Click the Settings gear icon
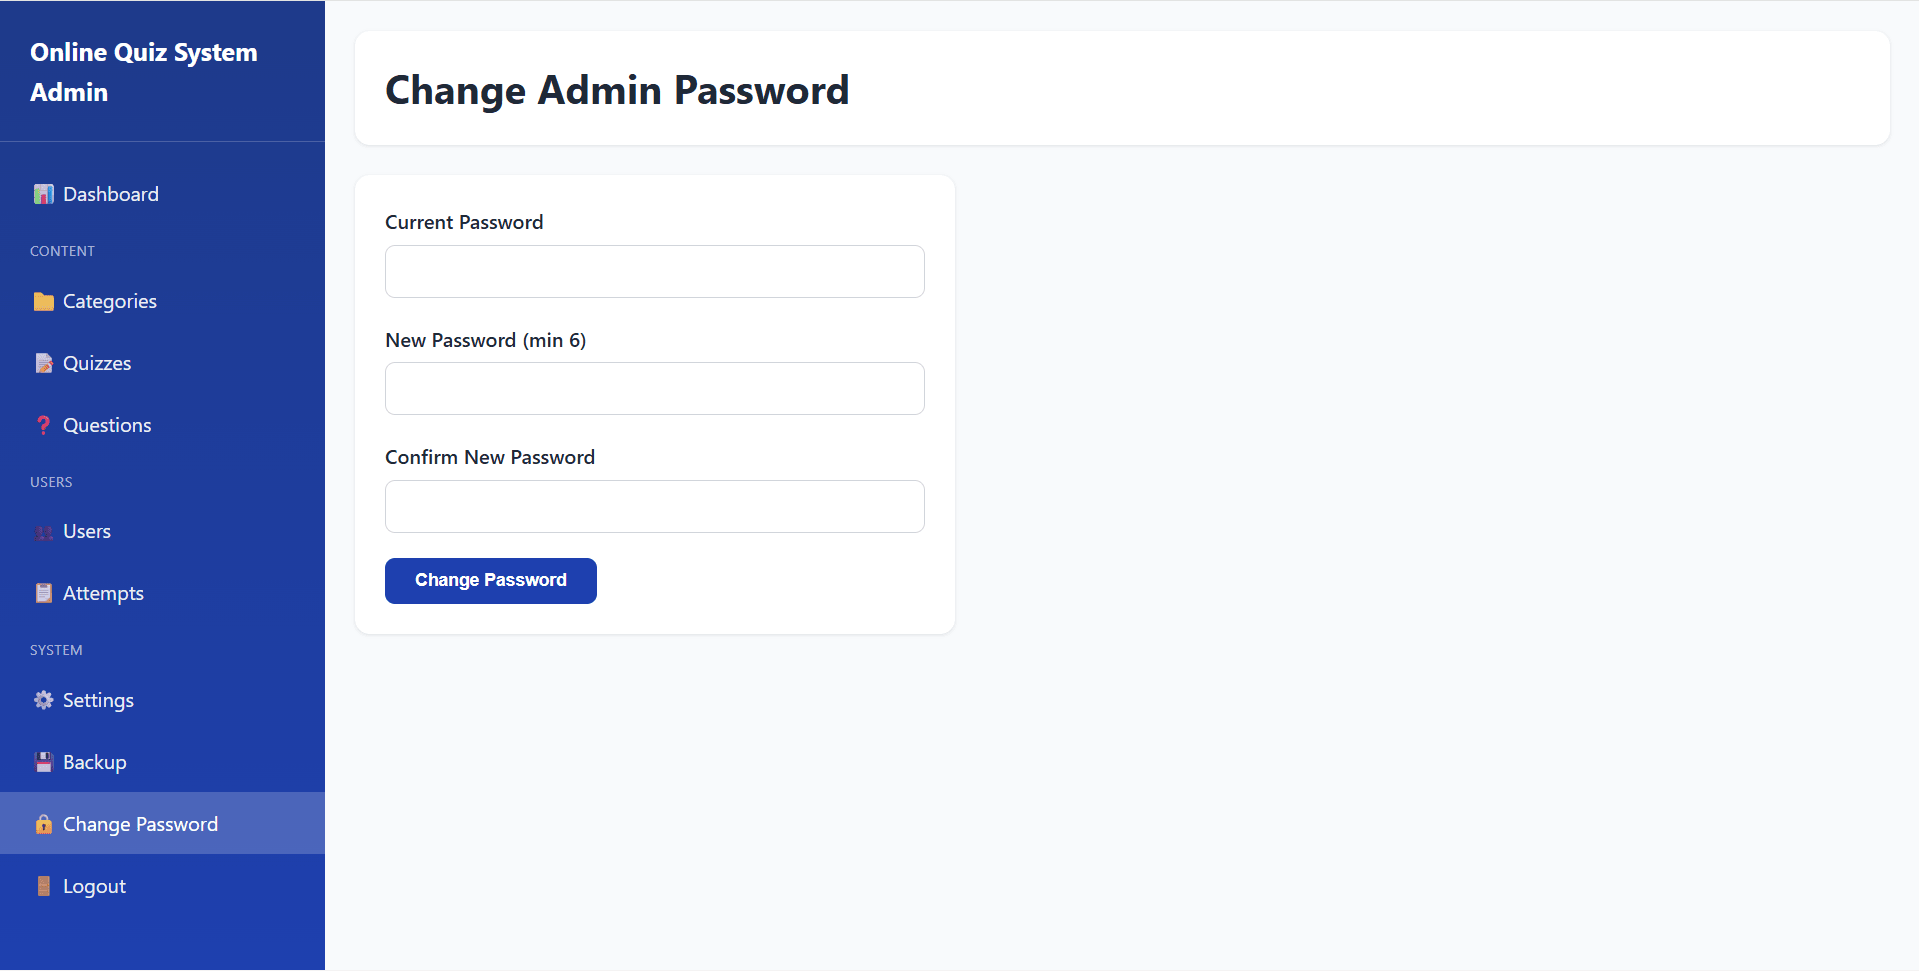This screenshot has height=971, width=1919. (43, 700)
